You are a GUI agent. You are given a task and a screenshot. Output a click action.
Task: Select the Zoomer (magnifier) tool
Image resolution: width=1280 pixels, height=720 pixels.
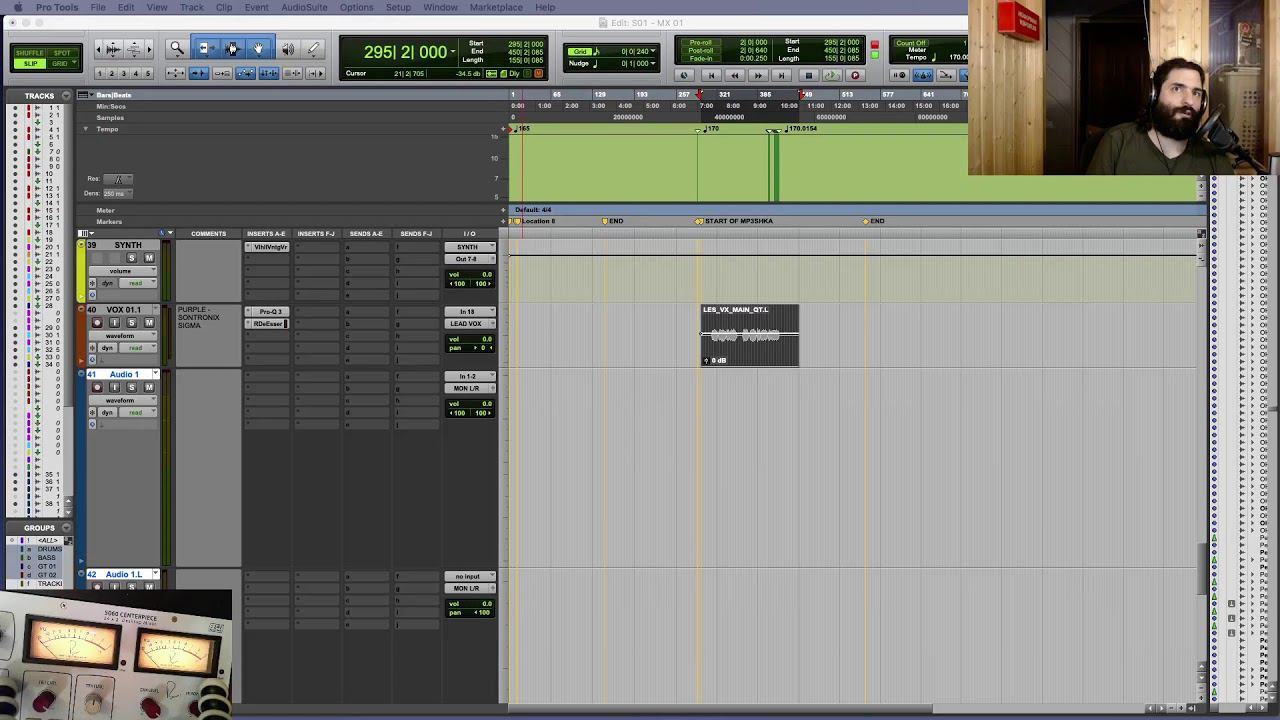tap(176, 48)
